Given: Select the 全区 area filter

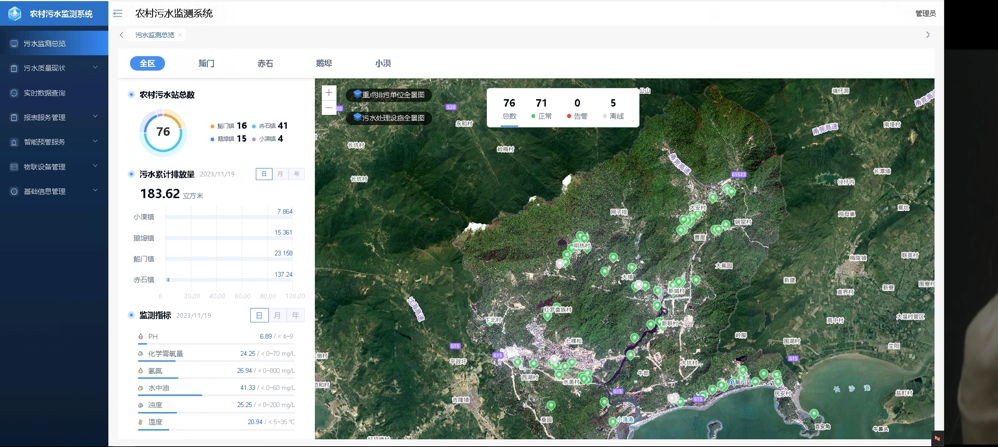Looking at the screenshot, I should pos(148,64).
